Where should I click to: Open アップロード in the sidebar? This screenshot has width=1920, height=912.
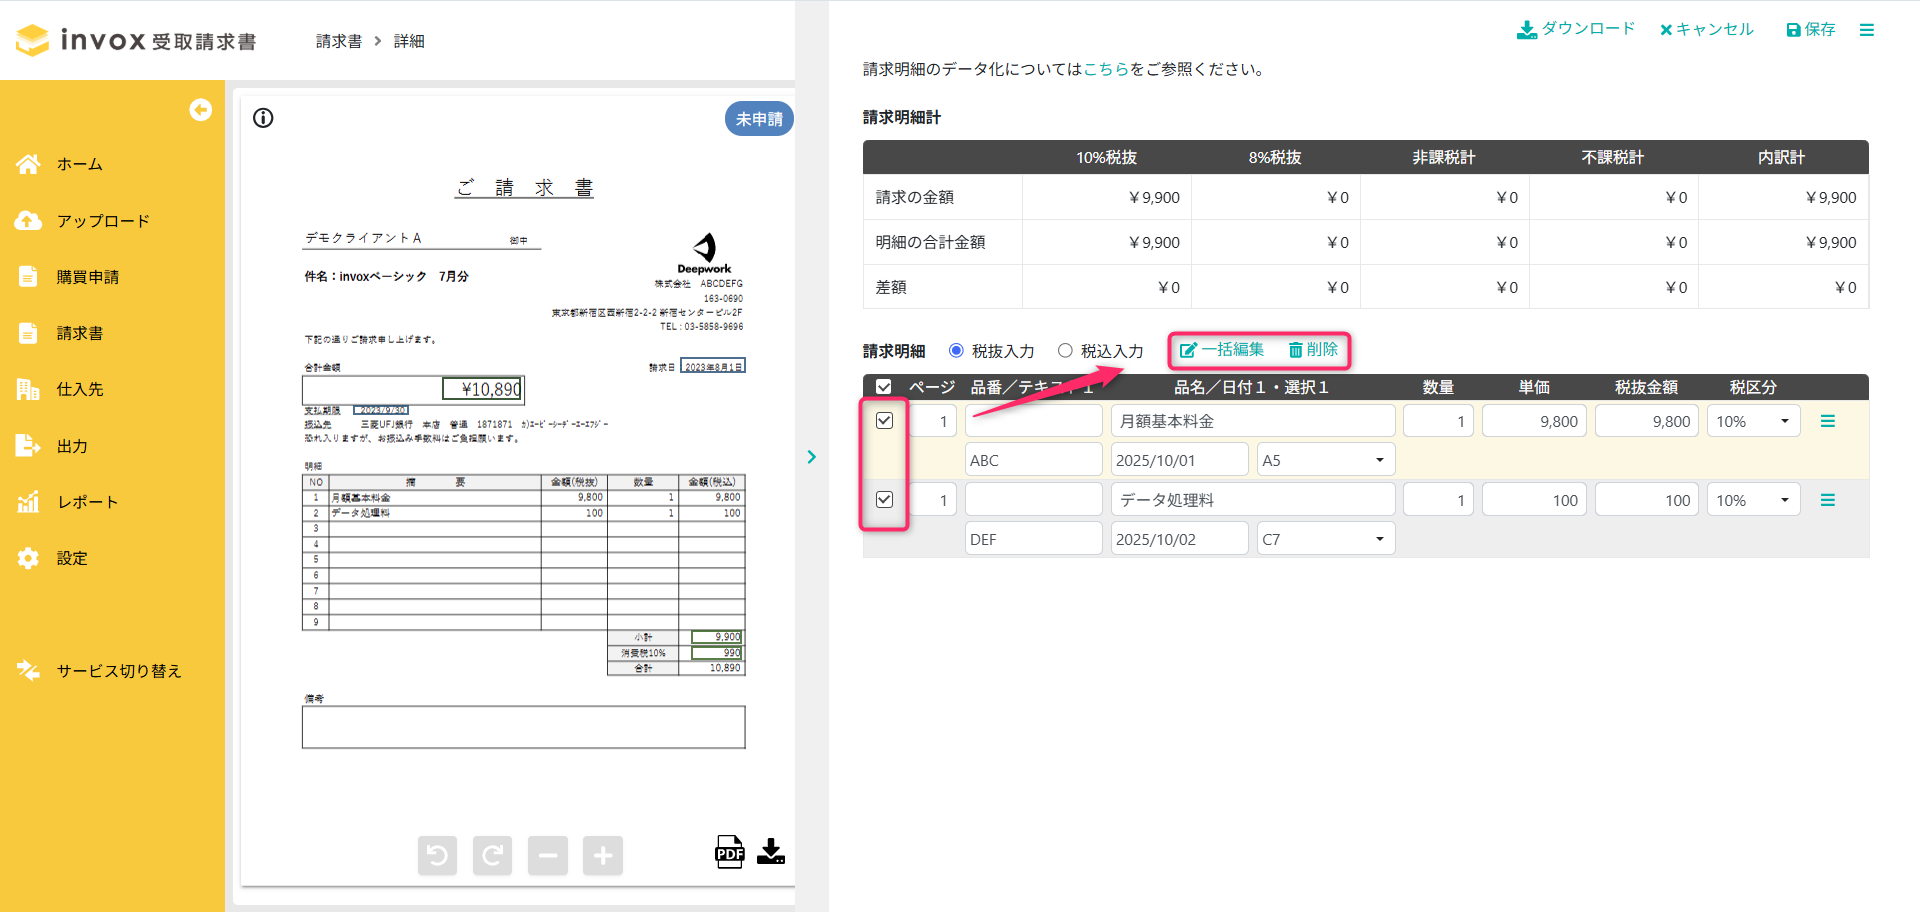click(102, 221)
